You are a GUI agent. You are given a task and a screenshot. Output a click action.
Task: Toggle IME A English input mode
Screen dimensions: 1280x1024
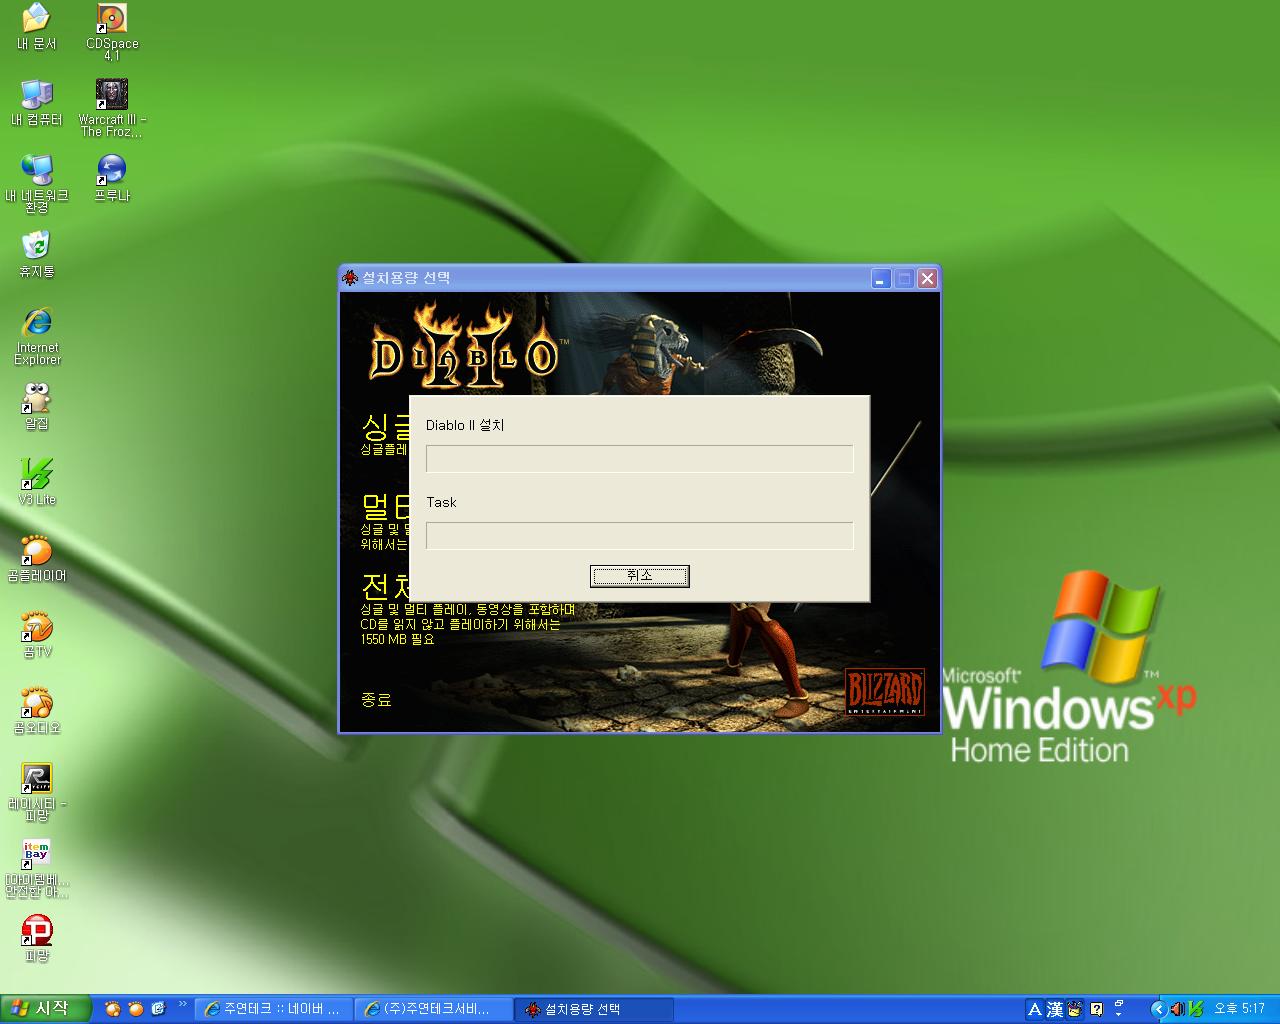coord(1035,1010)
